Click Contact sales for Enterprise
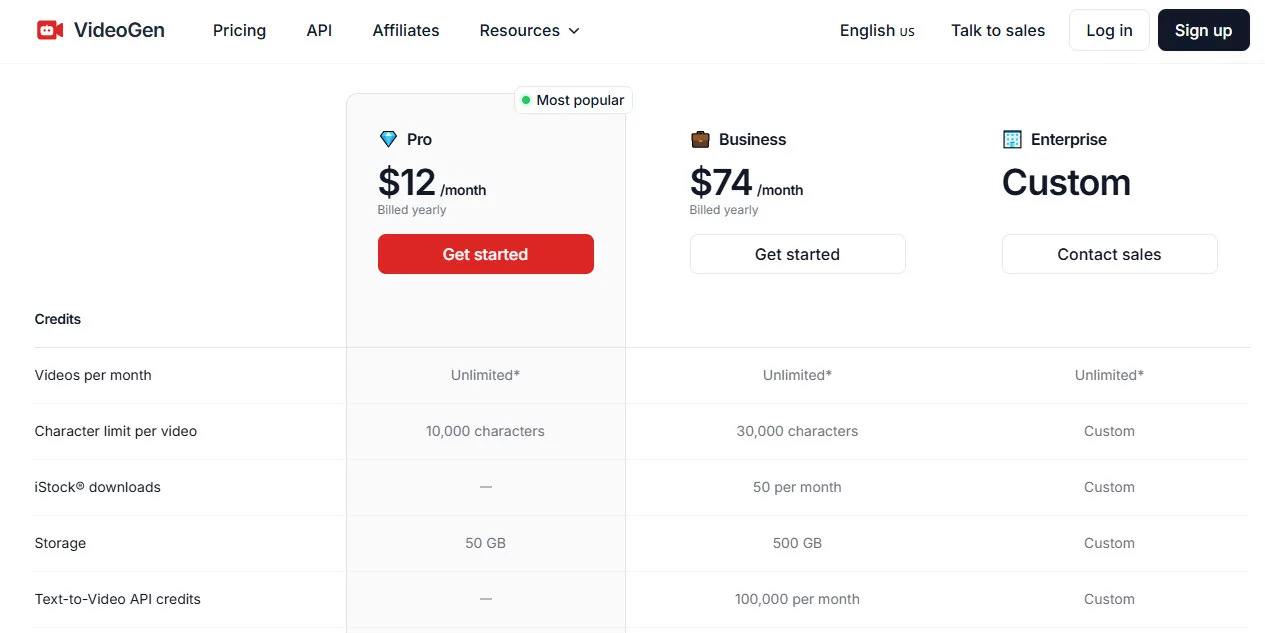1265x633 pixels. click(1109, 254)
